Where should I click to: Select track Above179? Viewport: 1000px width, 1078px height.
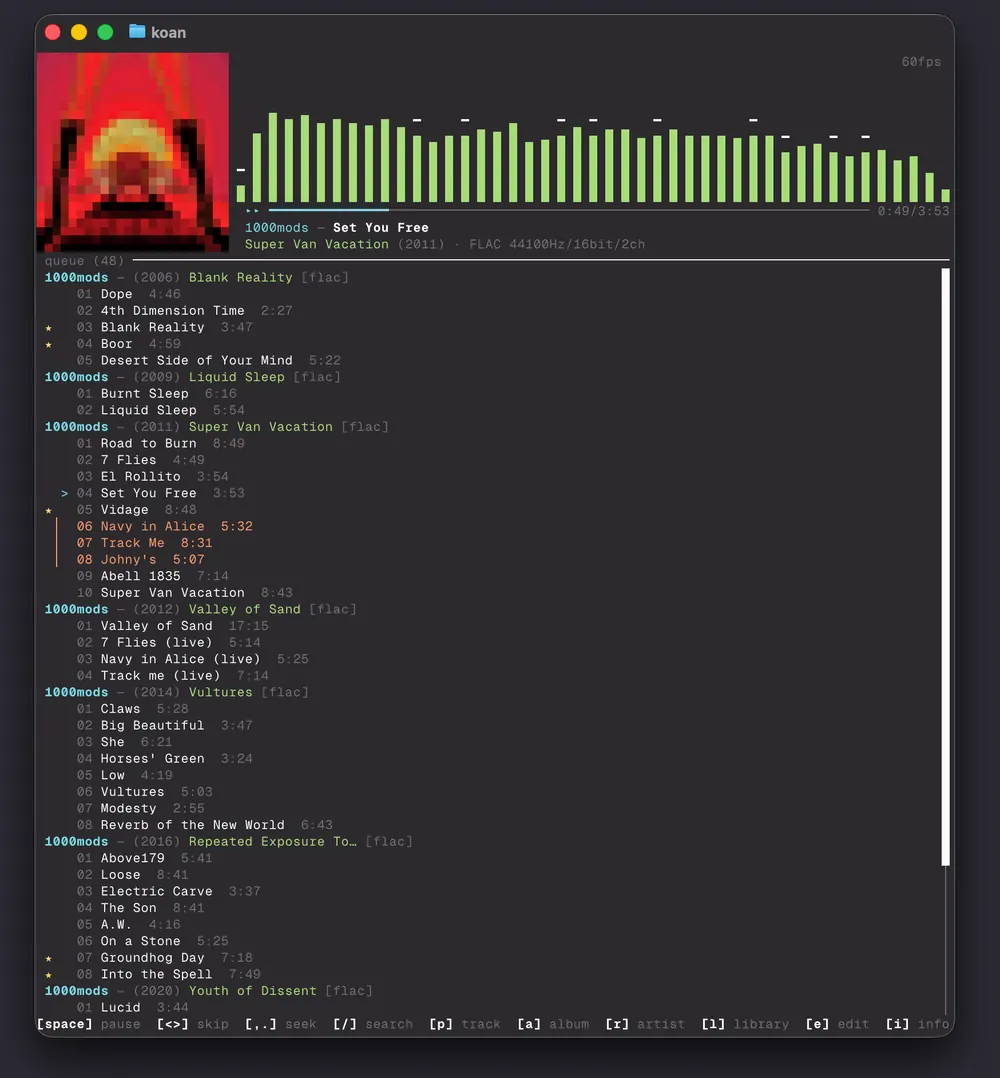tap(144, 858)
